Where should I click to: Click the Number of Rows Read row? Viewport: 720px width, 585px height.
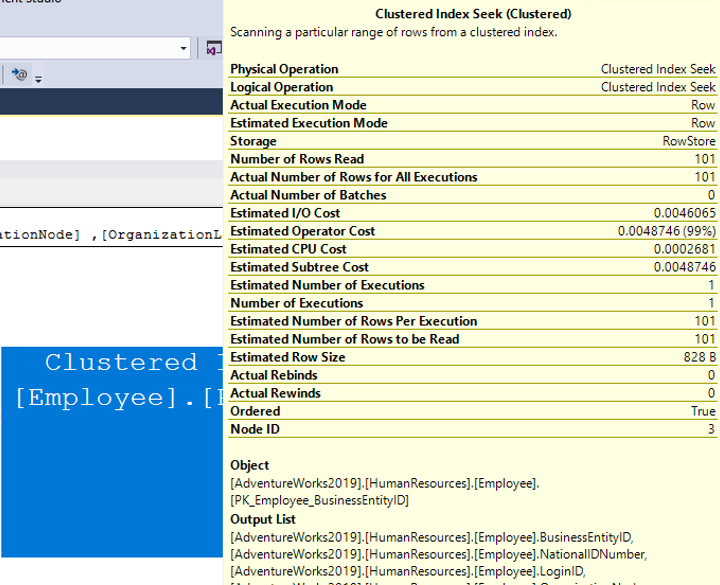click(x=472, y=159)
